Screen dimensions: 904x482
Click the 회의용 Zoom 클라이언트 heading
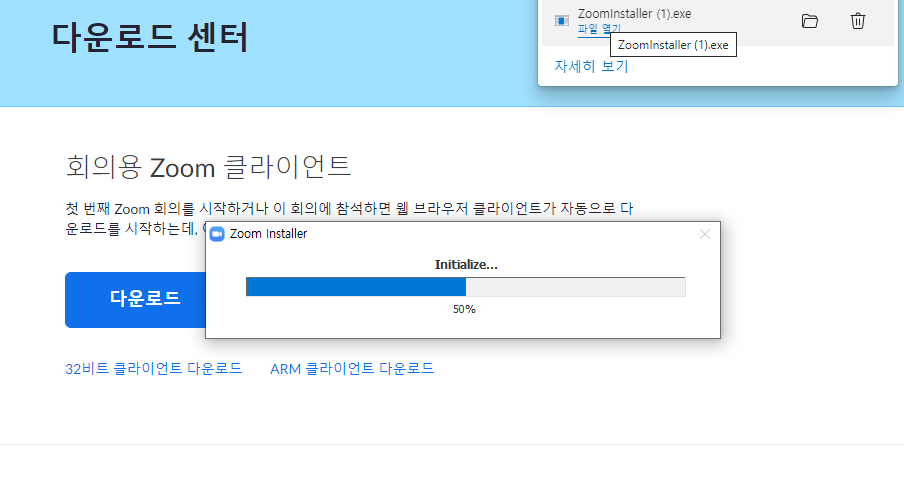pyautogui.click(x=208, y=167)
